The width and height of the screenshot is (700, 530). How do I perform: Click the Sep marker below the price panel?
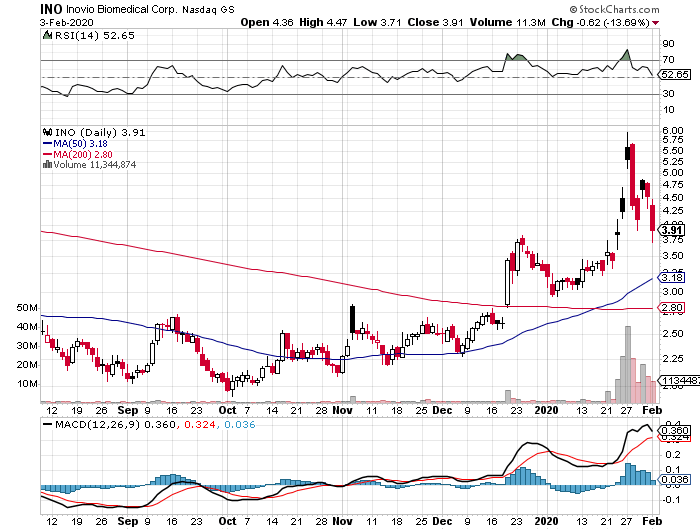point(128,410)
